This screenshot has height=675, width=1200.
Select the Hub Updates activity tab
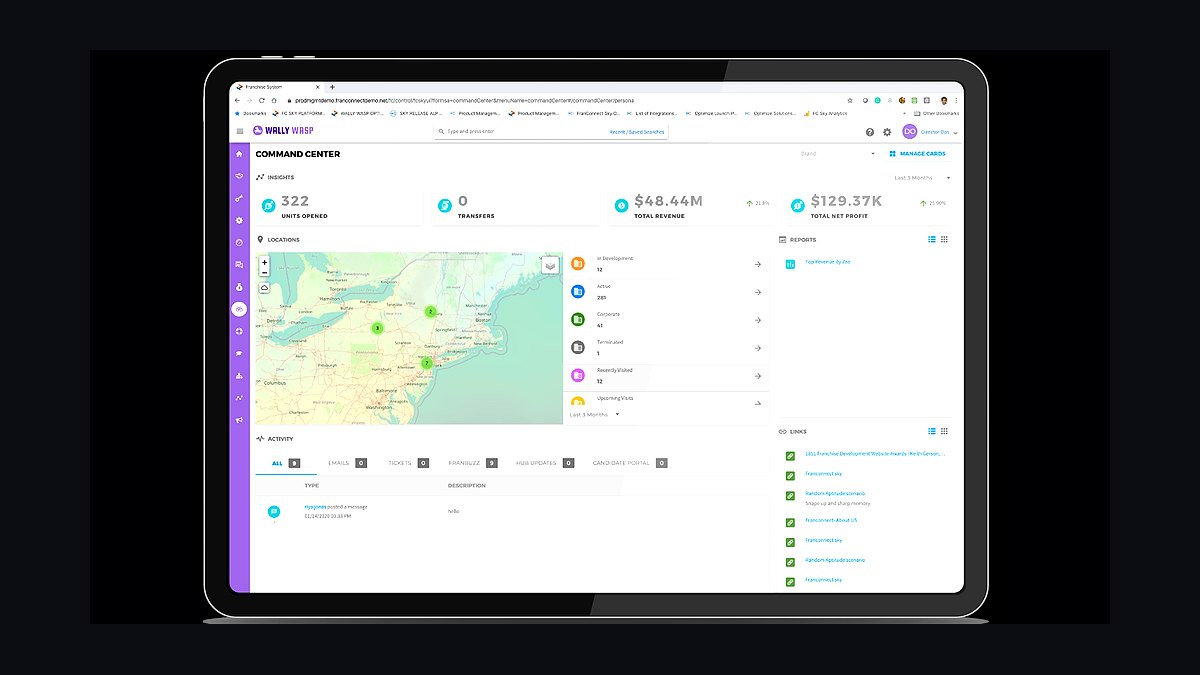[x=545, y=463]
